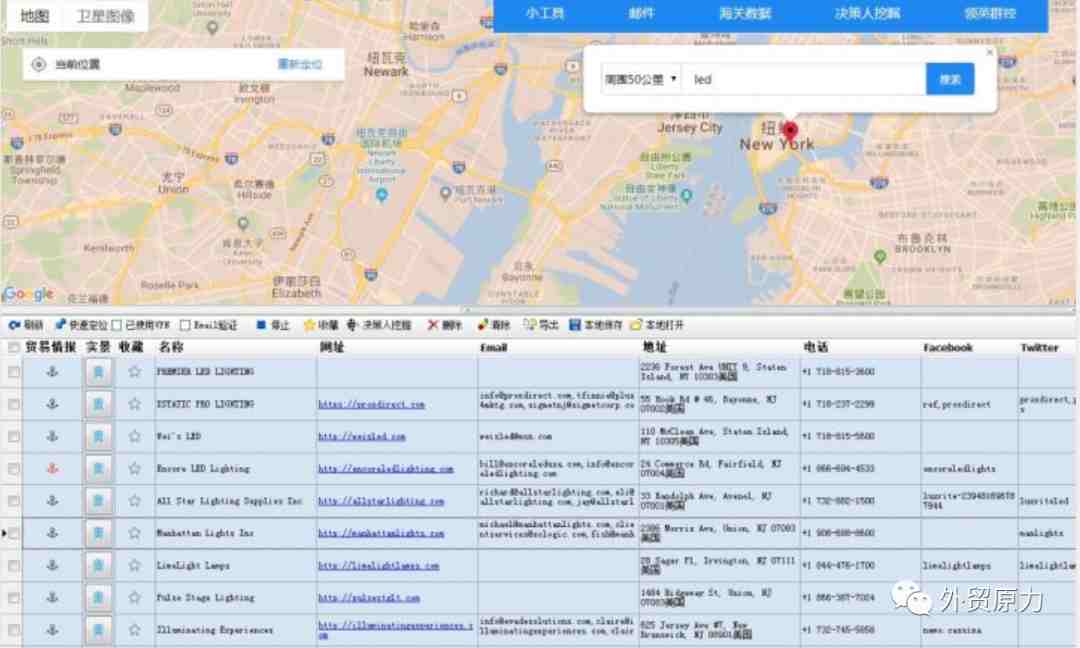Check the PREMIER LED LIGHTING row checkbox

click(x=14, y=372)
